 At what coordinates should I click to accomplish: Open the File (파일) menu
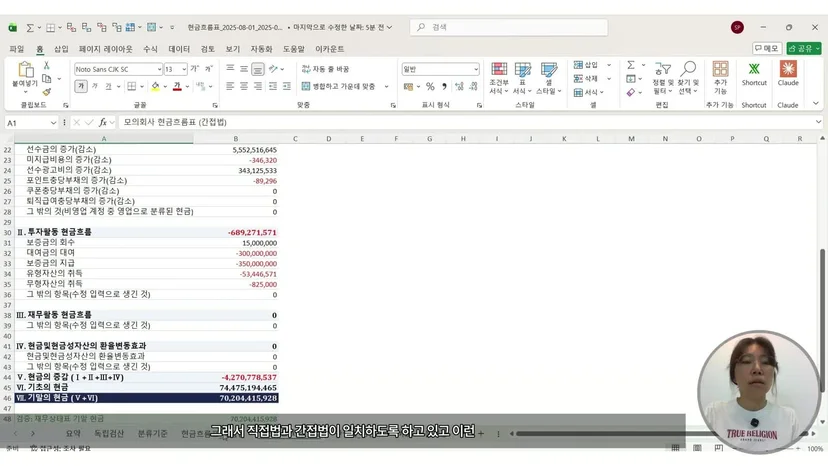[x=17, y=49]
